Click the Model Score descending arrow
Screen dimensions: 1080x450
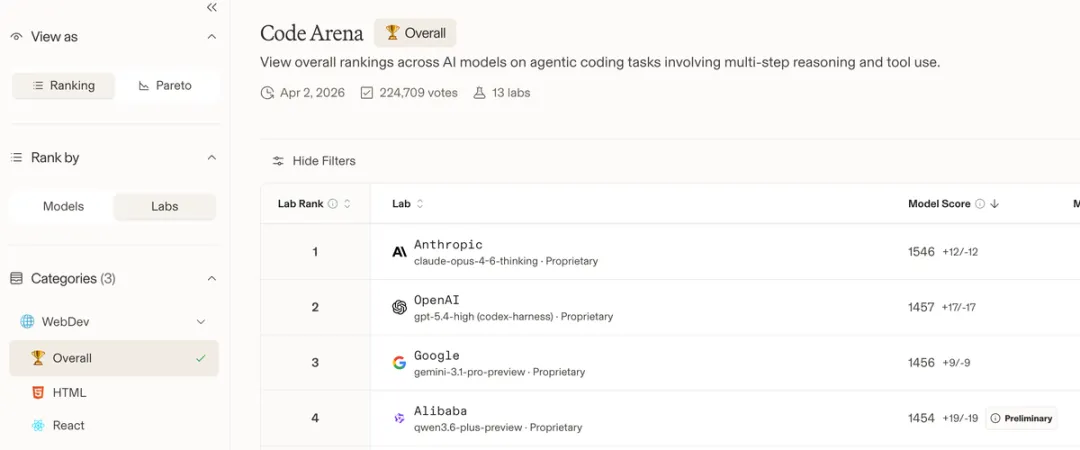pos(995,204)
